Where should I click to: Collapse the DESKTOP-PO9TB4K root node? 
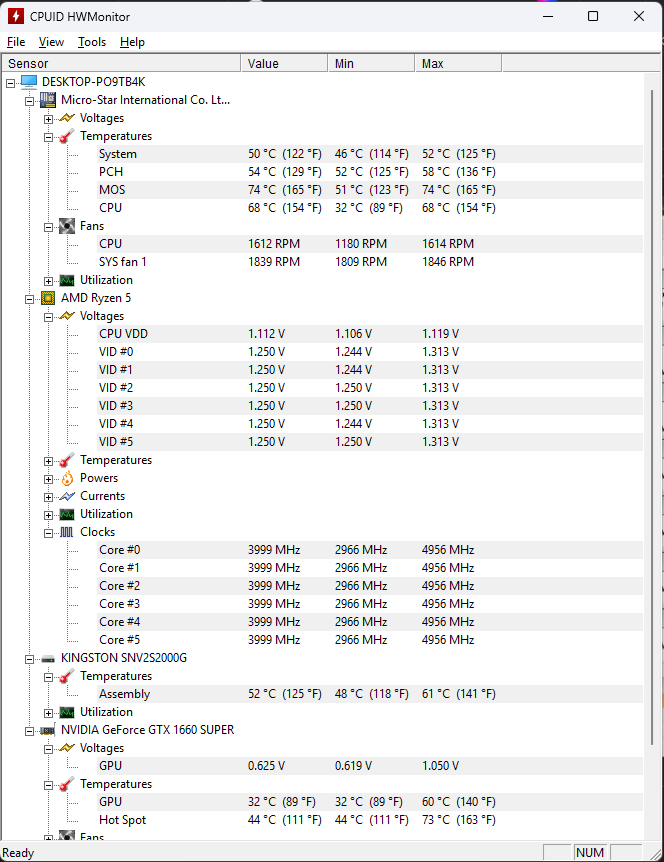[x=10, y=82]
